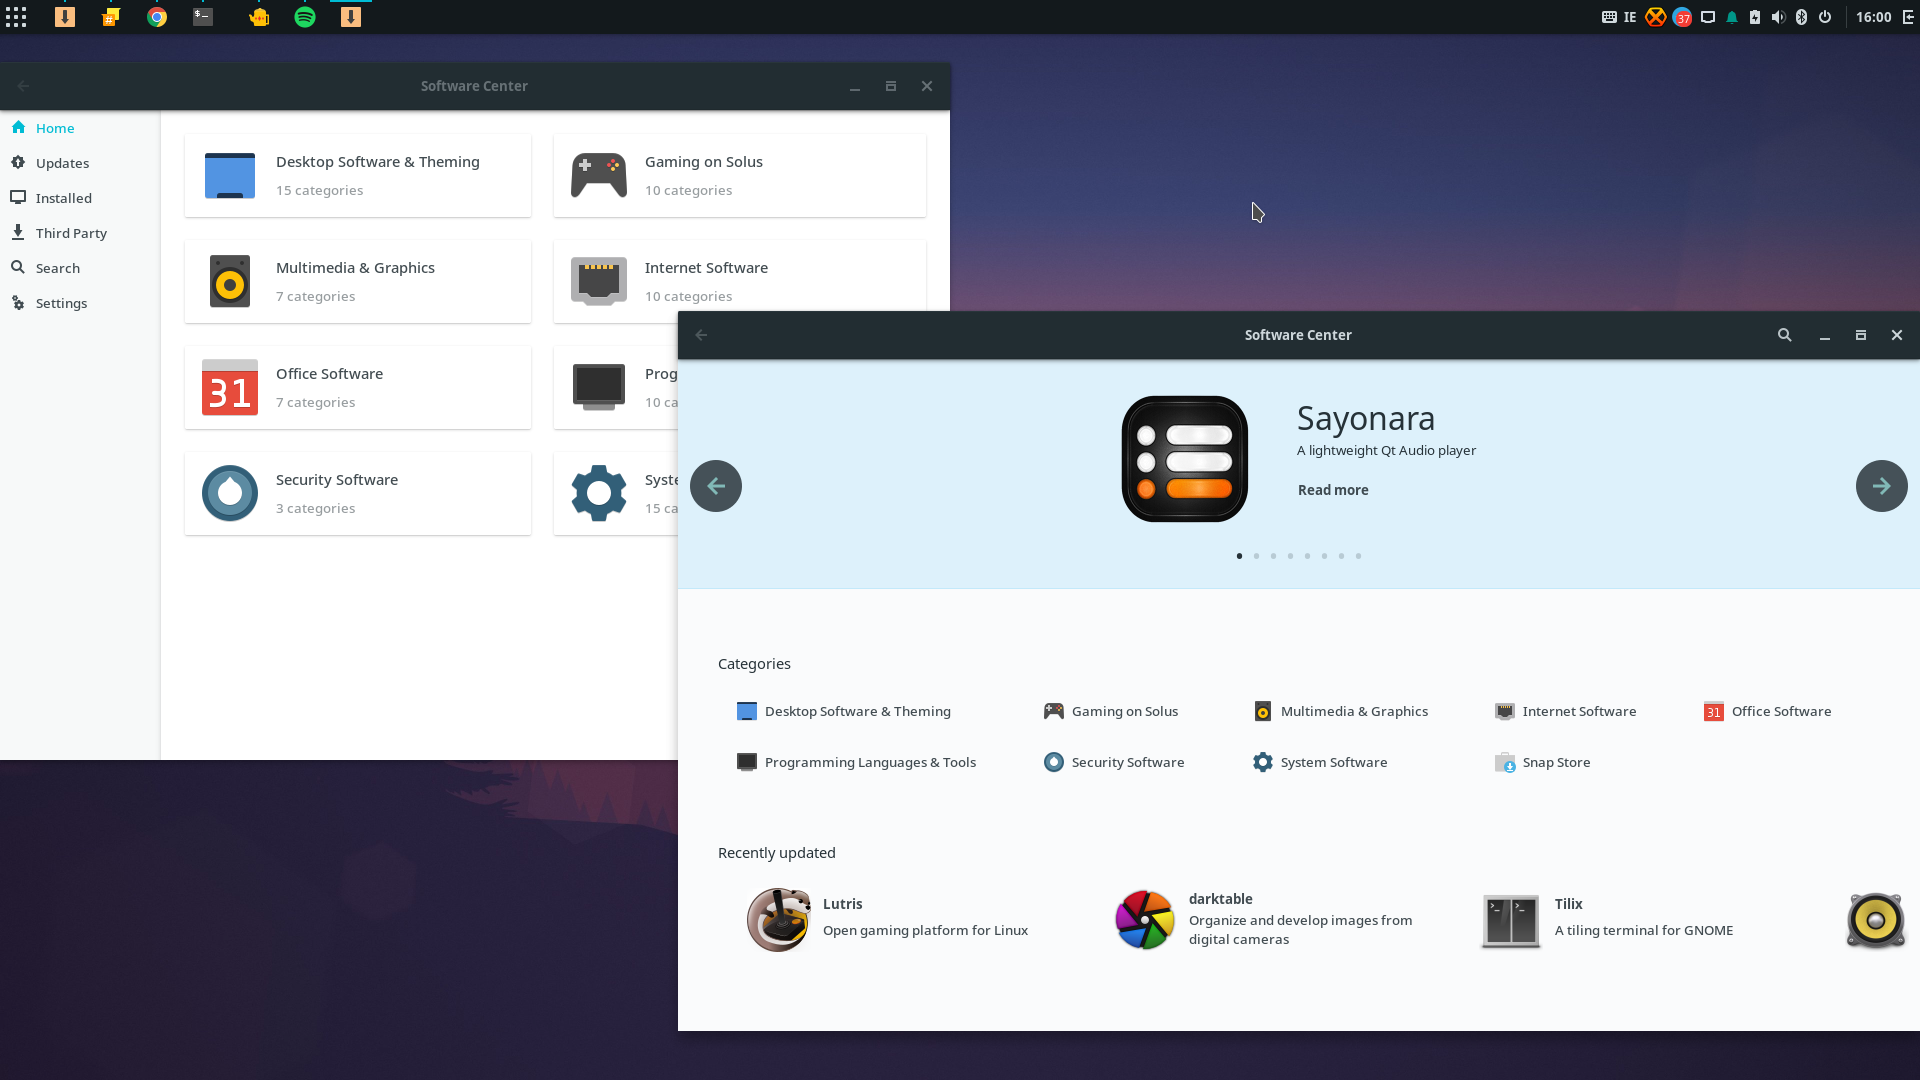Click the search icon in the front Software Center titlebar
Viewport: 1920px width, 1080px height.
pyautogui.click(x=1784, y=335)
